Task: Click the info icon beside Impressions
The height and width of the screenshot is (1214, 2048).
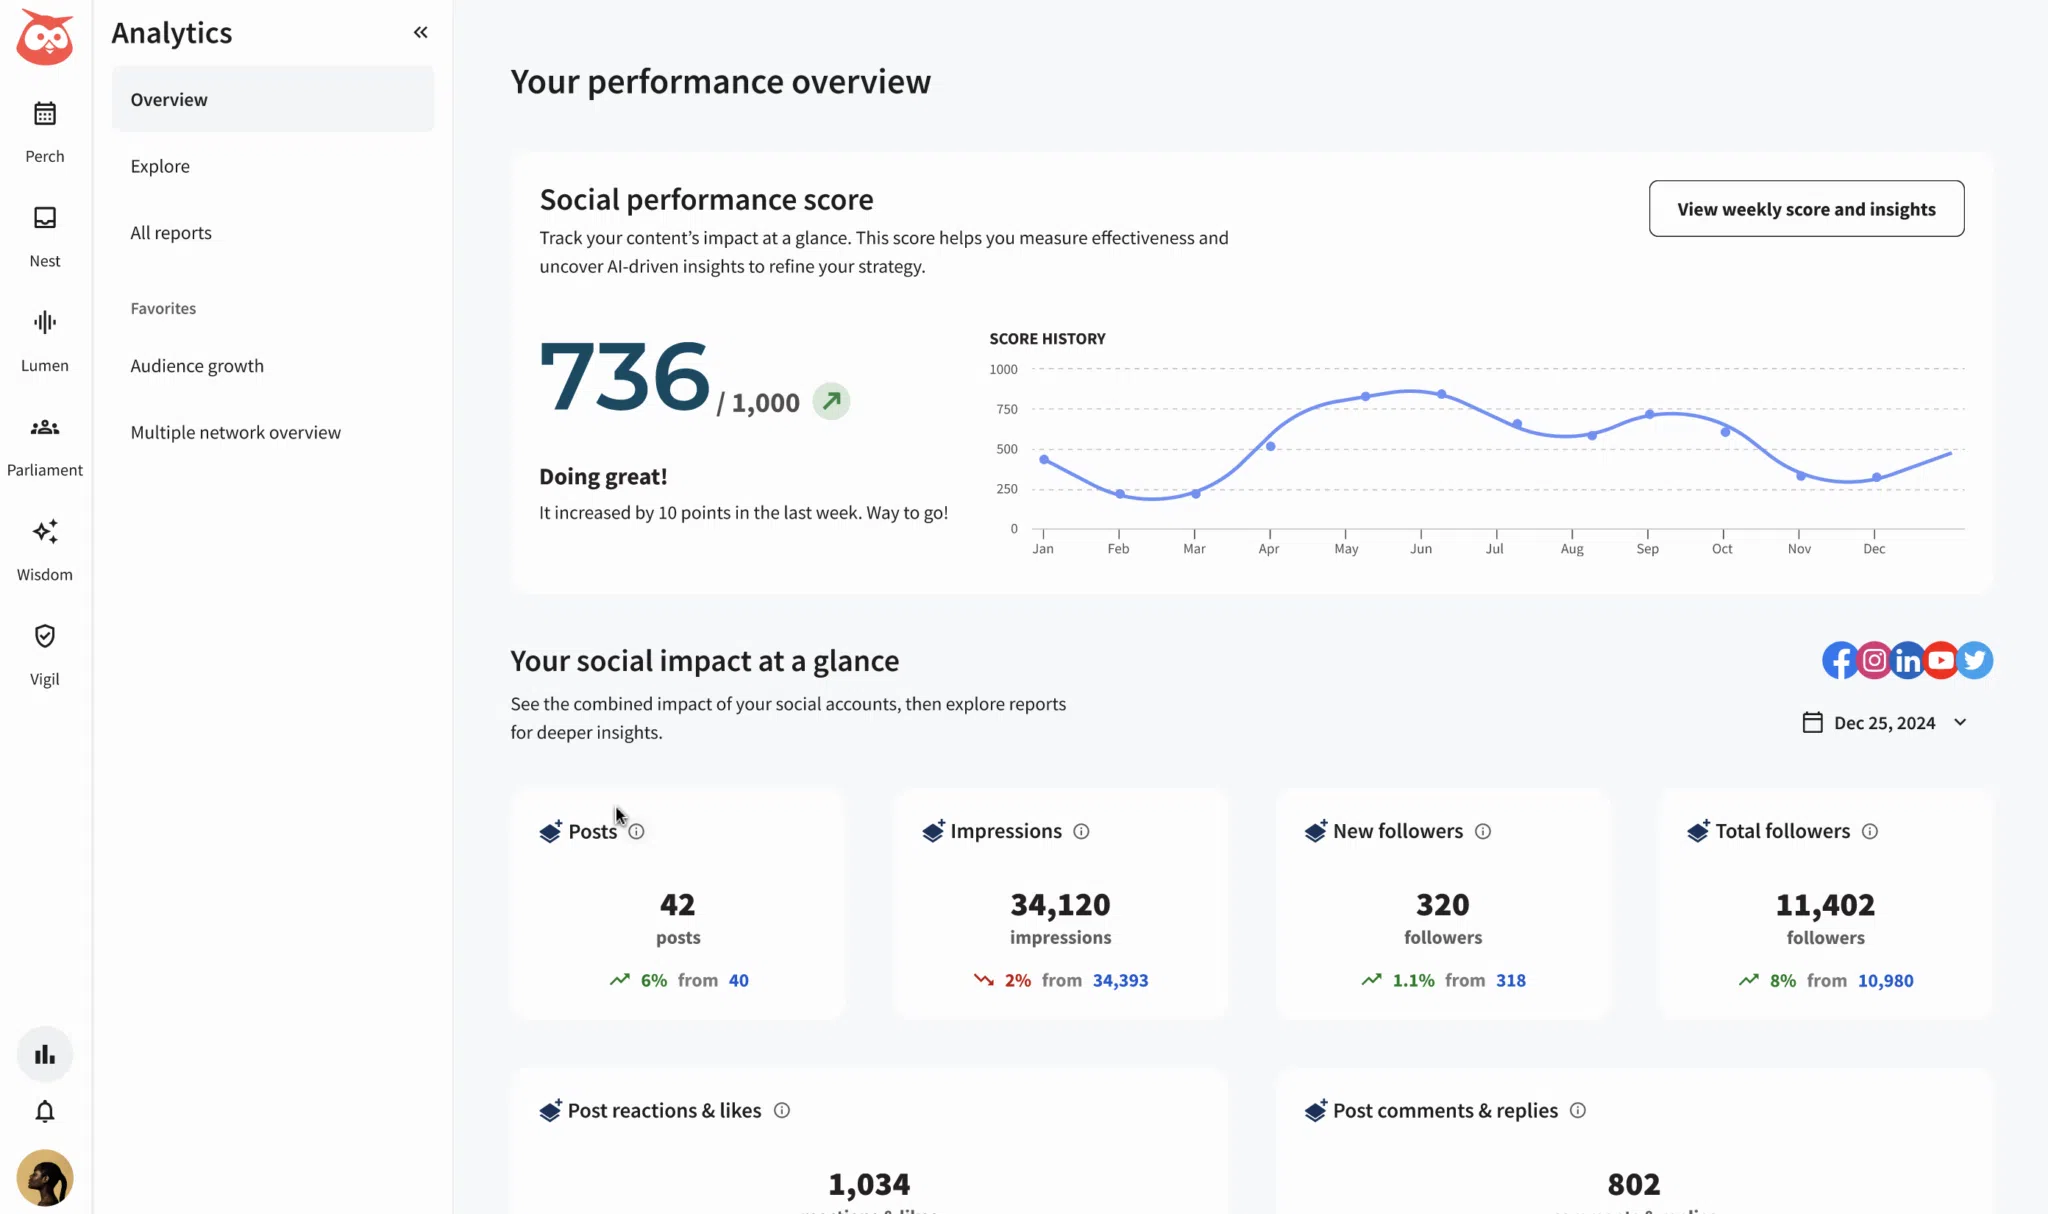Action: pyautogui.click(x=1081, y=831)
